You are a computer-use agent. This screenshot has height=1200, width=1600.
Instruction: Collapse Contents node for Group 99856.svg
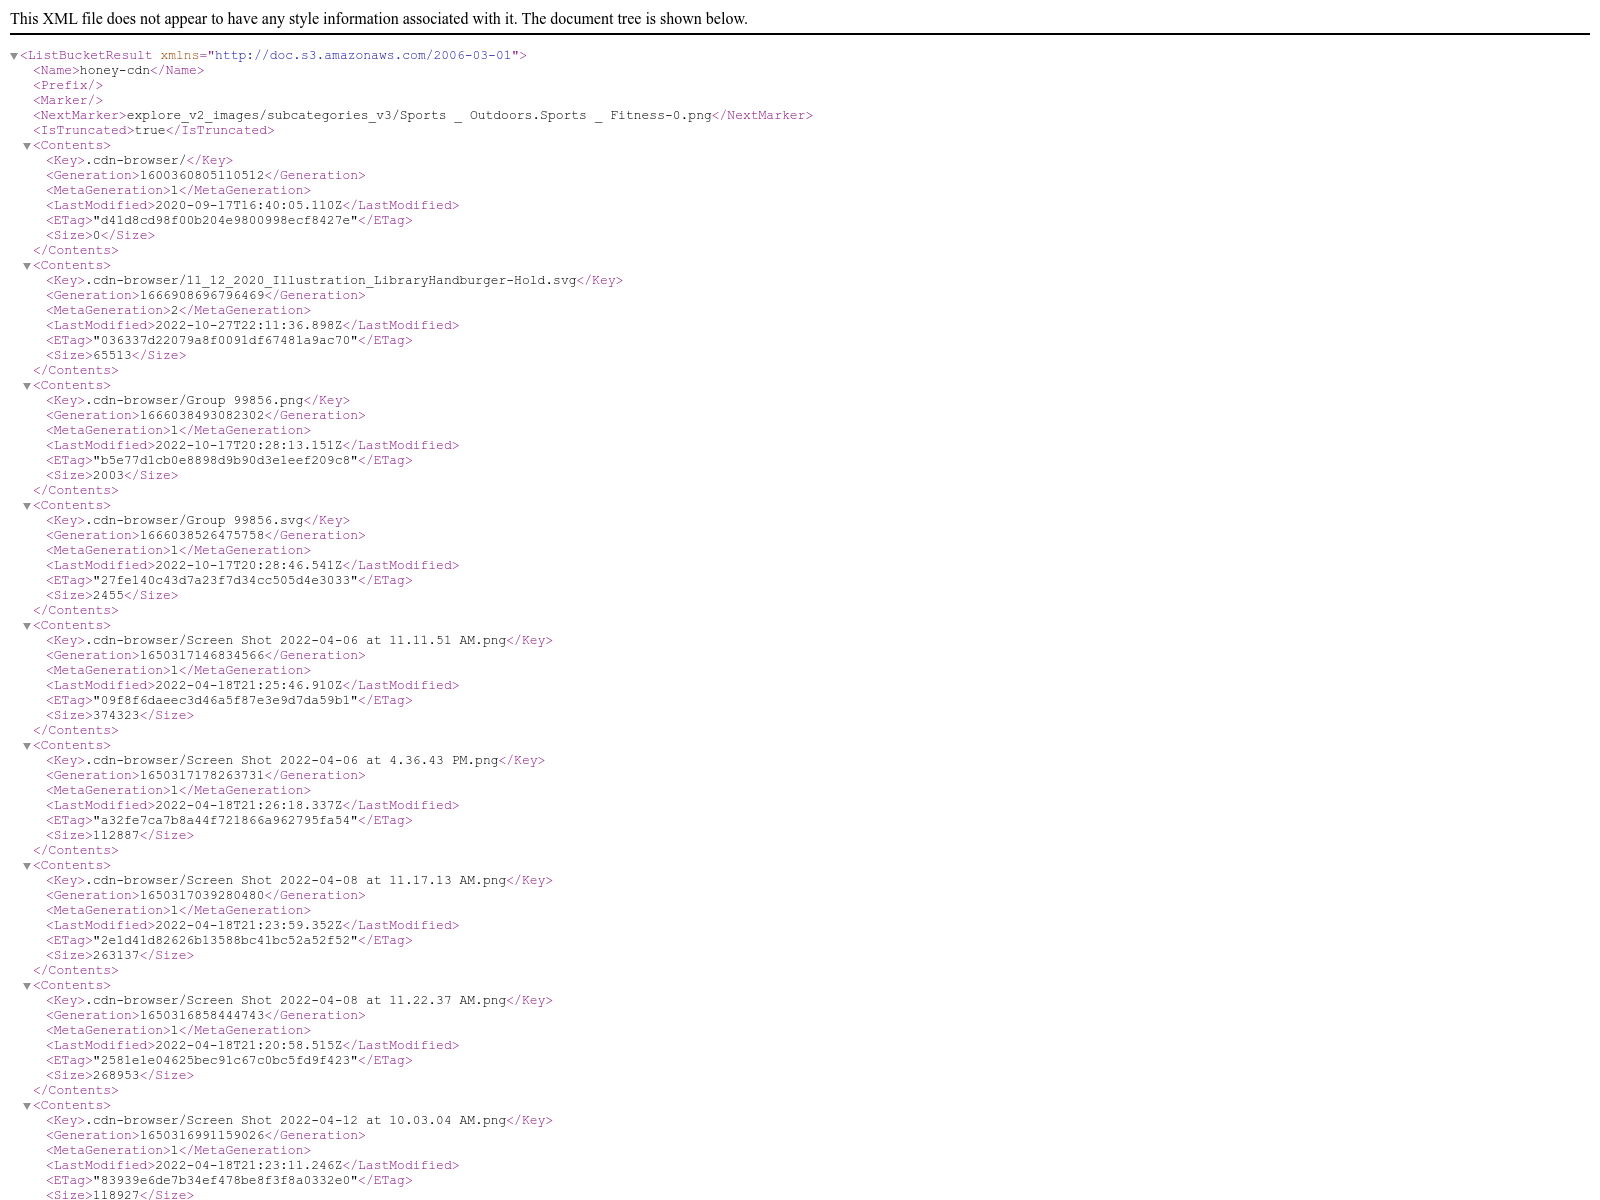pyautogui.click(x=27, y=506)
